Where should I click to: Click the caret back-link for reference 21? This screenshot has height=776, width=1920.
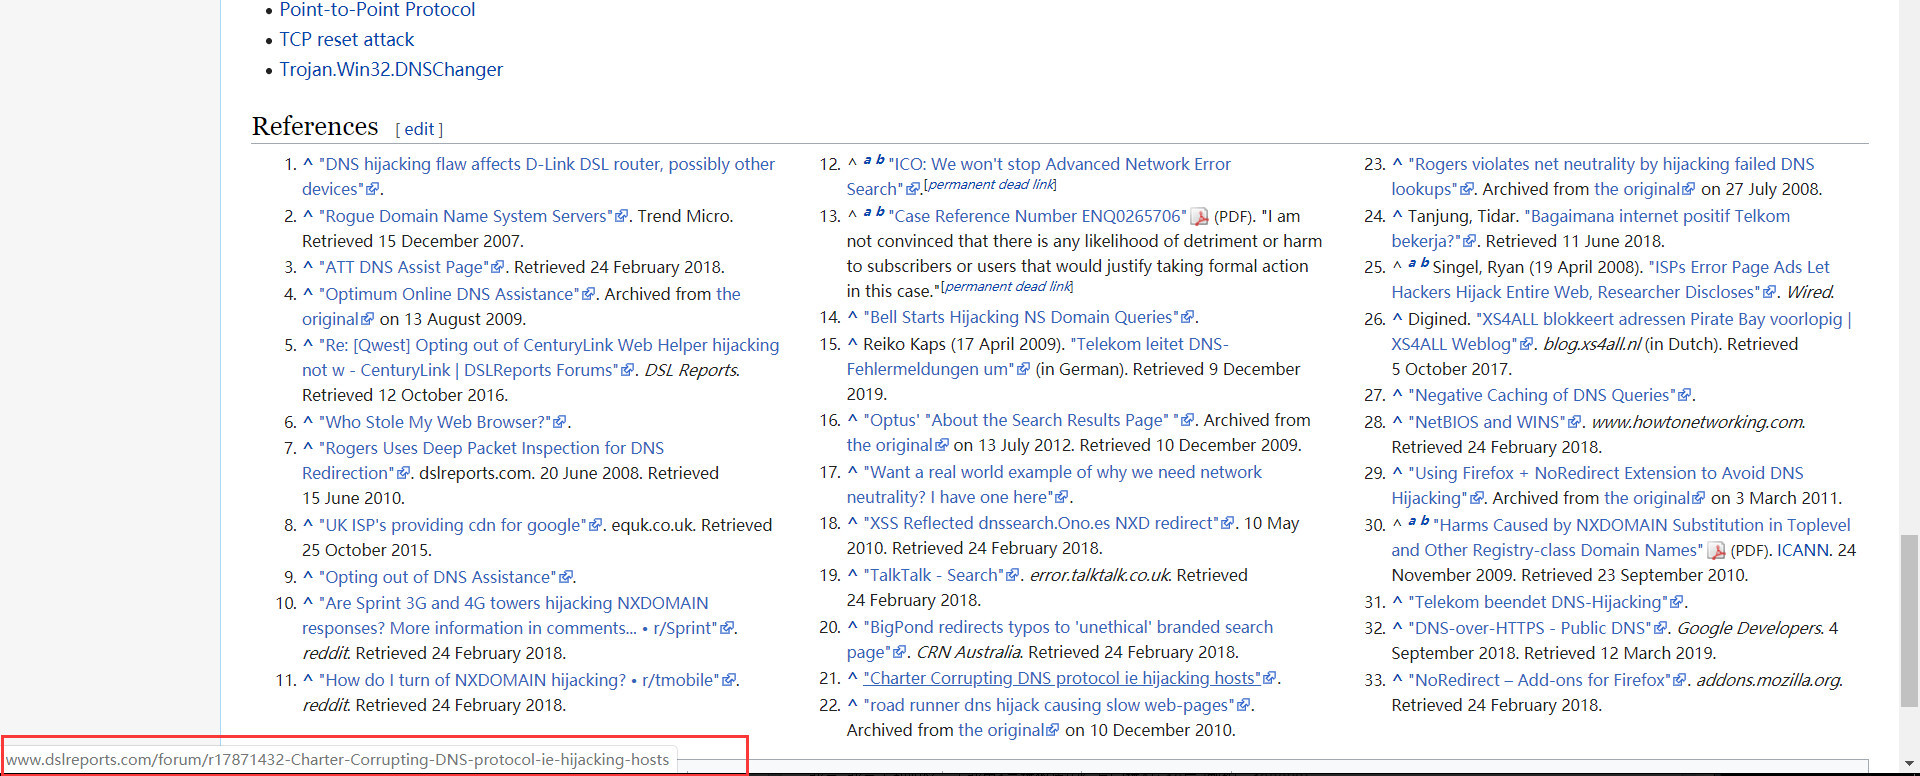[852, 678]
